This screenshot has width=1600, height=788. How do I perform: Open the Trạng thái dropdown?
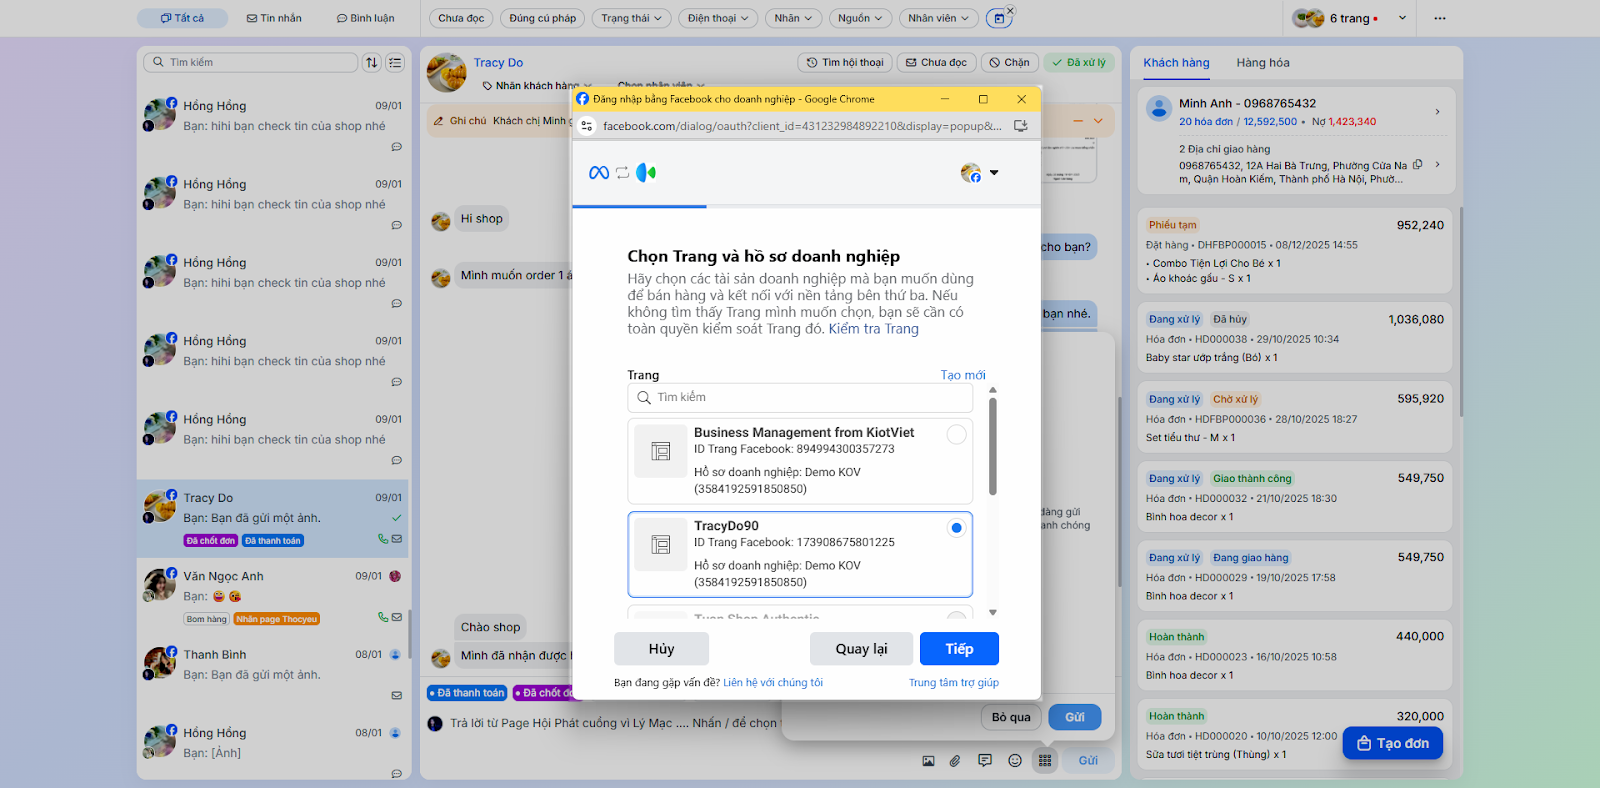tap(631, 18)
